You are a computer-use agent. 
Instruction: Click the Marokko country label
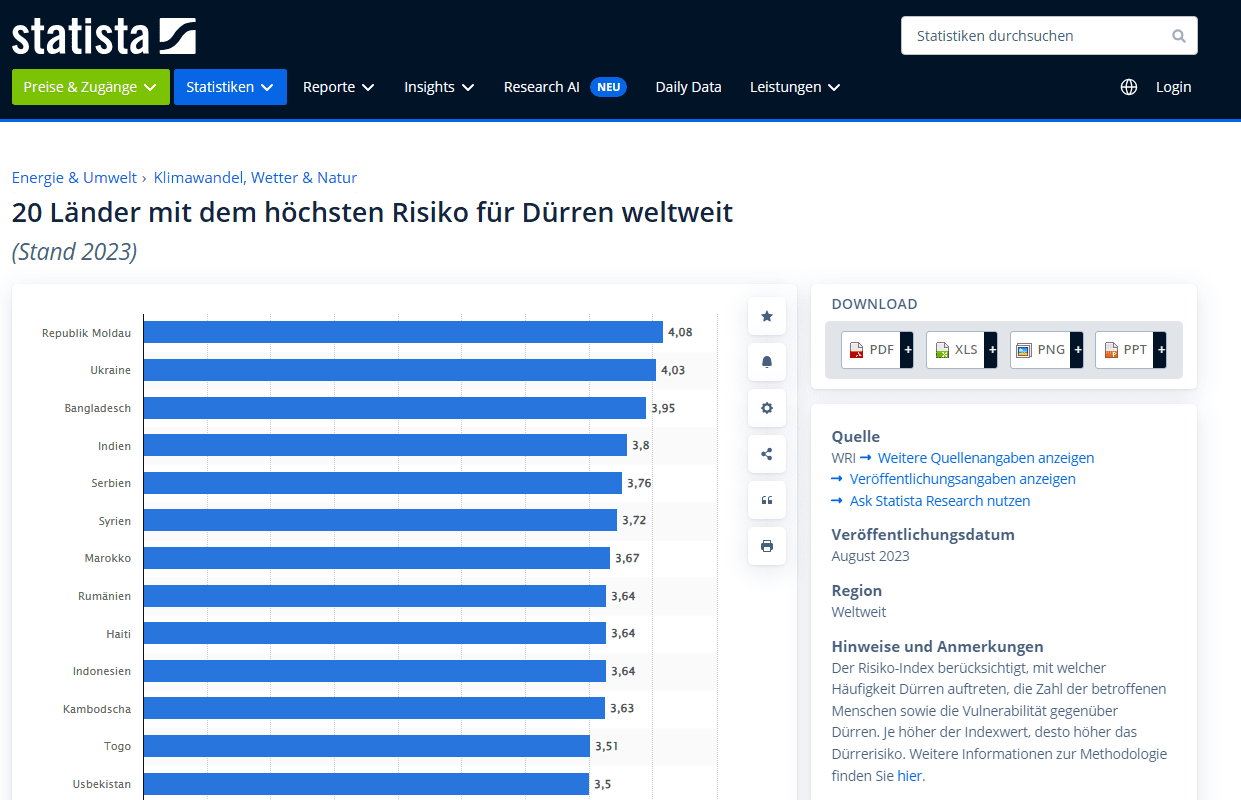107,558
